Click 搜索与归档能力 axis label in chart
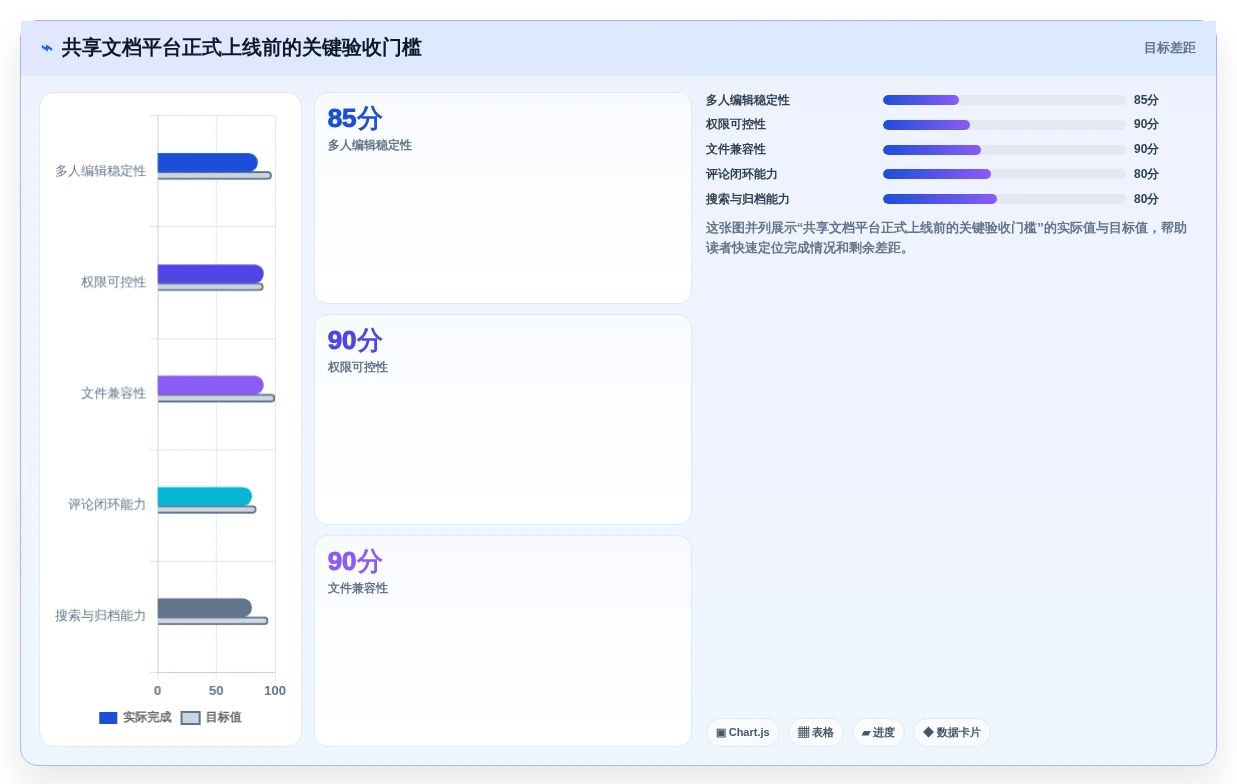1237x784 pixels. click(100, 615)
